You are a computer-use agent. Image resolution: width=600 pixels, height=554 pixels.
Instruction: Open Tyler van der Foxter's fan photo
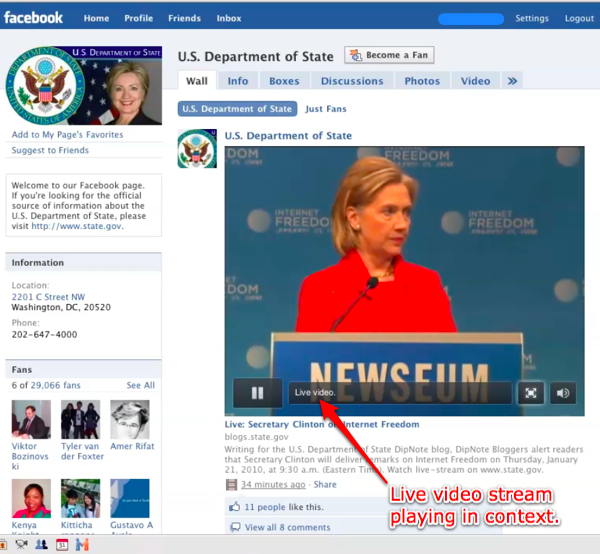click(x=80, y=419)
